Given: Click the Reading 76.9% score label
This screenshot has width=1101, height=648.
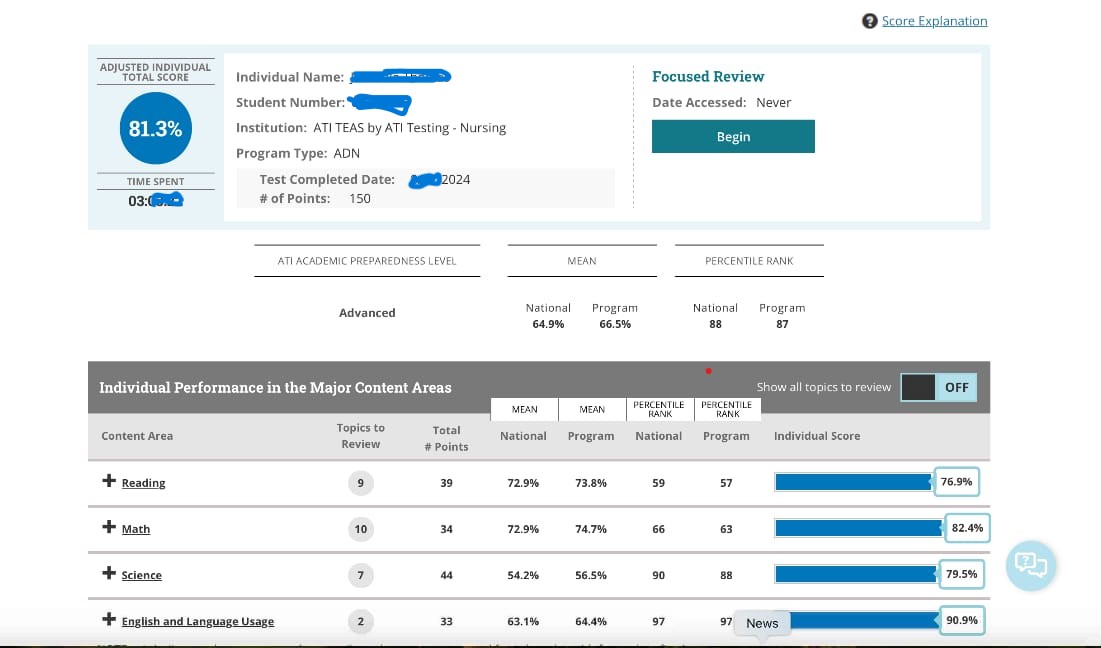Looking at the screenshot, I should pos(956,482).
